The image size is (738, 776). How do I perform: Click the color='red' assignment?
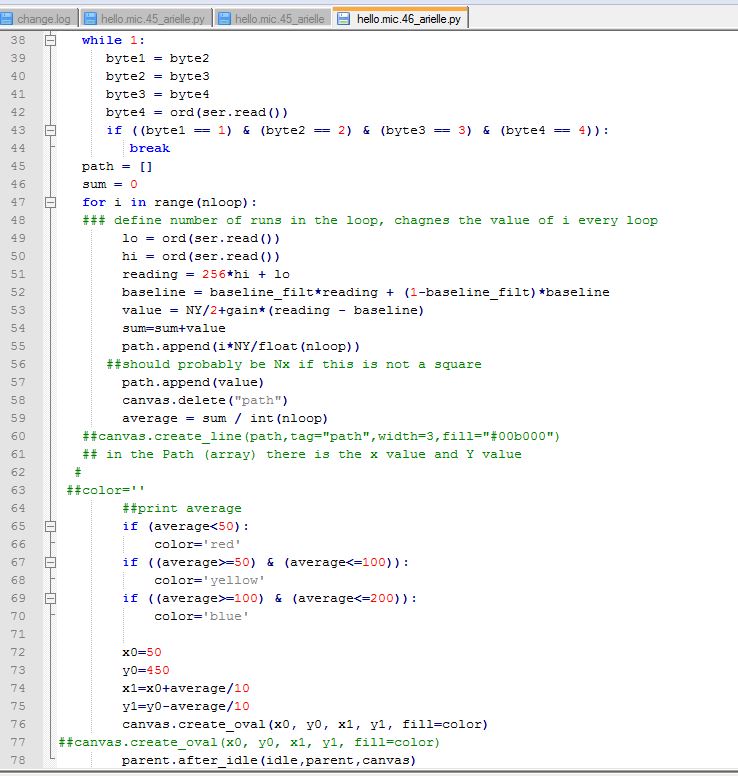click(197, 544)
